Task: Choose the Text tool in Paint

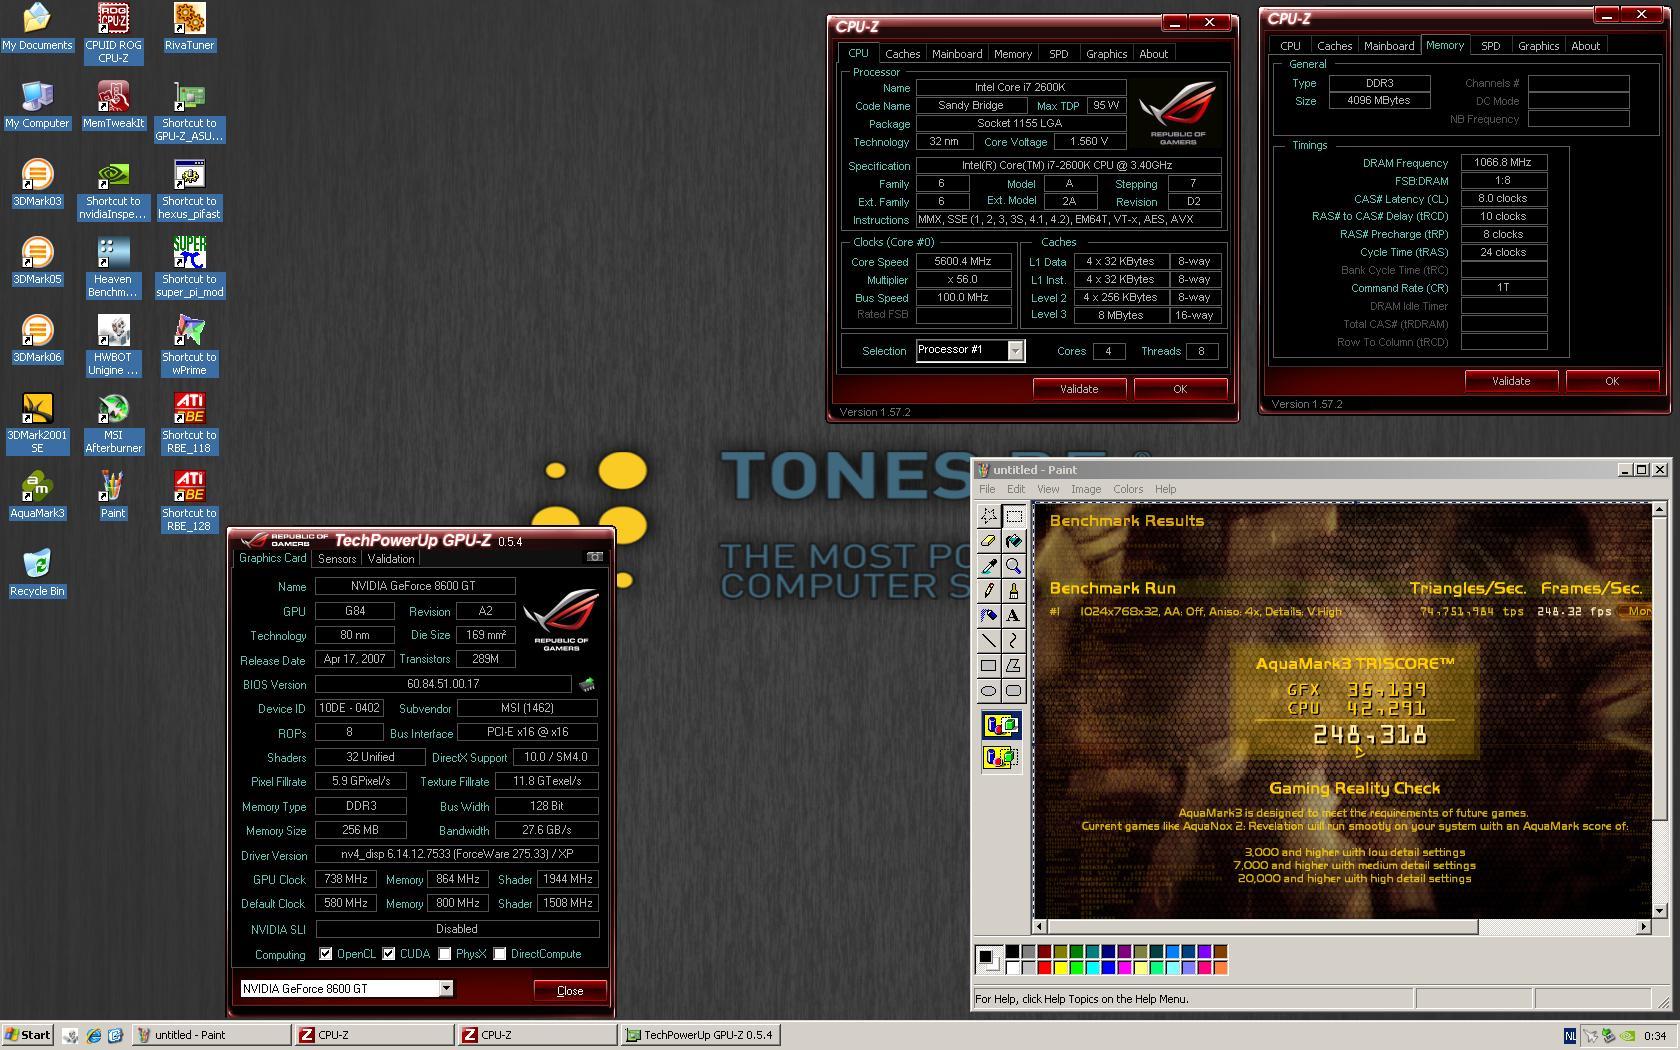Action: tap(1013, 616)
